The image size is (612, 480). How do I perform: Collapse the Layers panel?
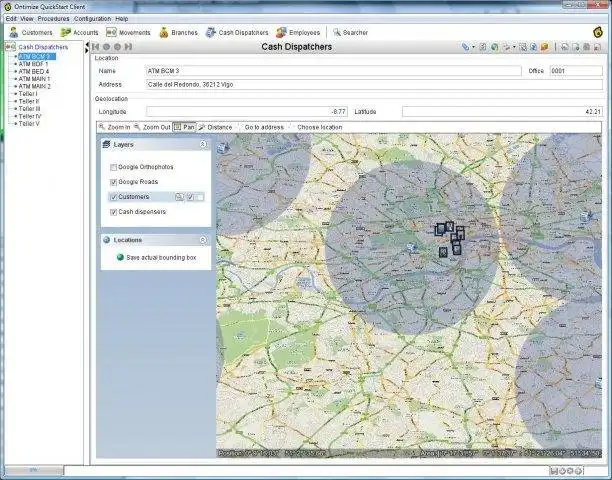[x=203, y=144]
